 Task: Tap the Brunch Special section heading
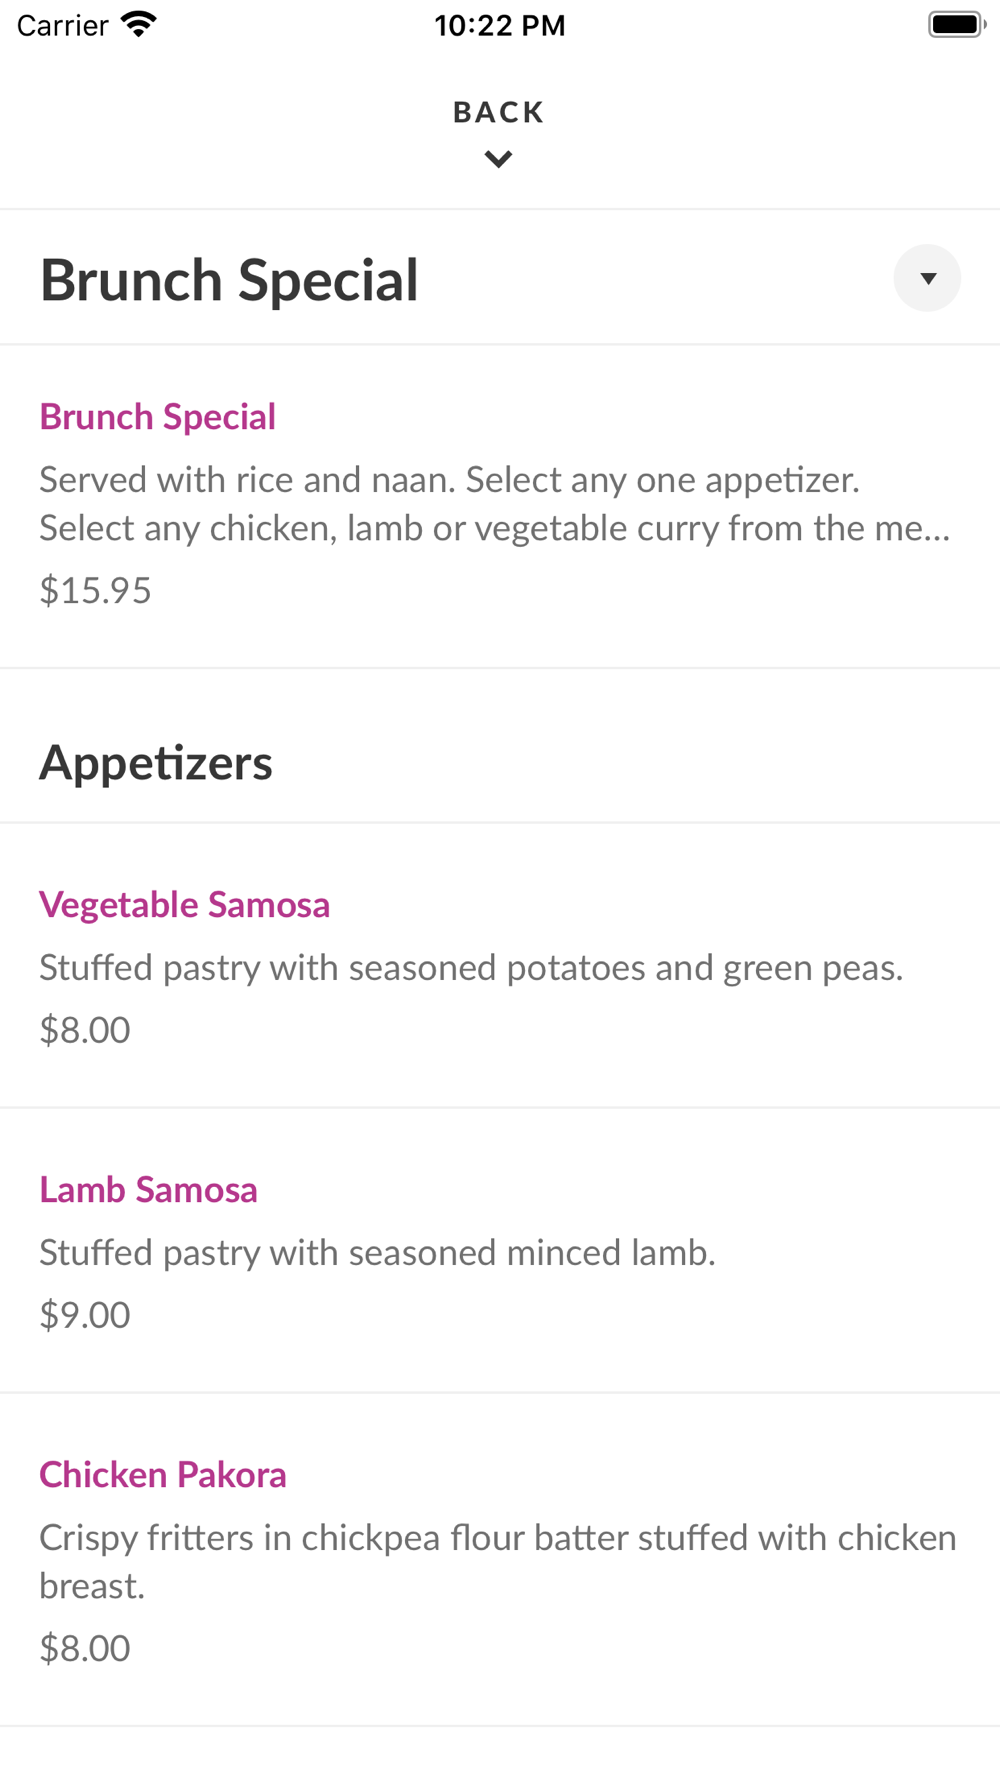coord(229,280)
